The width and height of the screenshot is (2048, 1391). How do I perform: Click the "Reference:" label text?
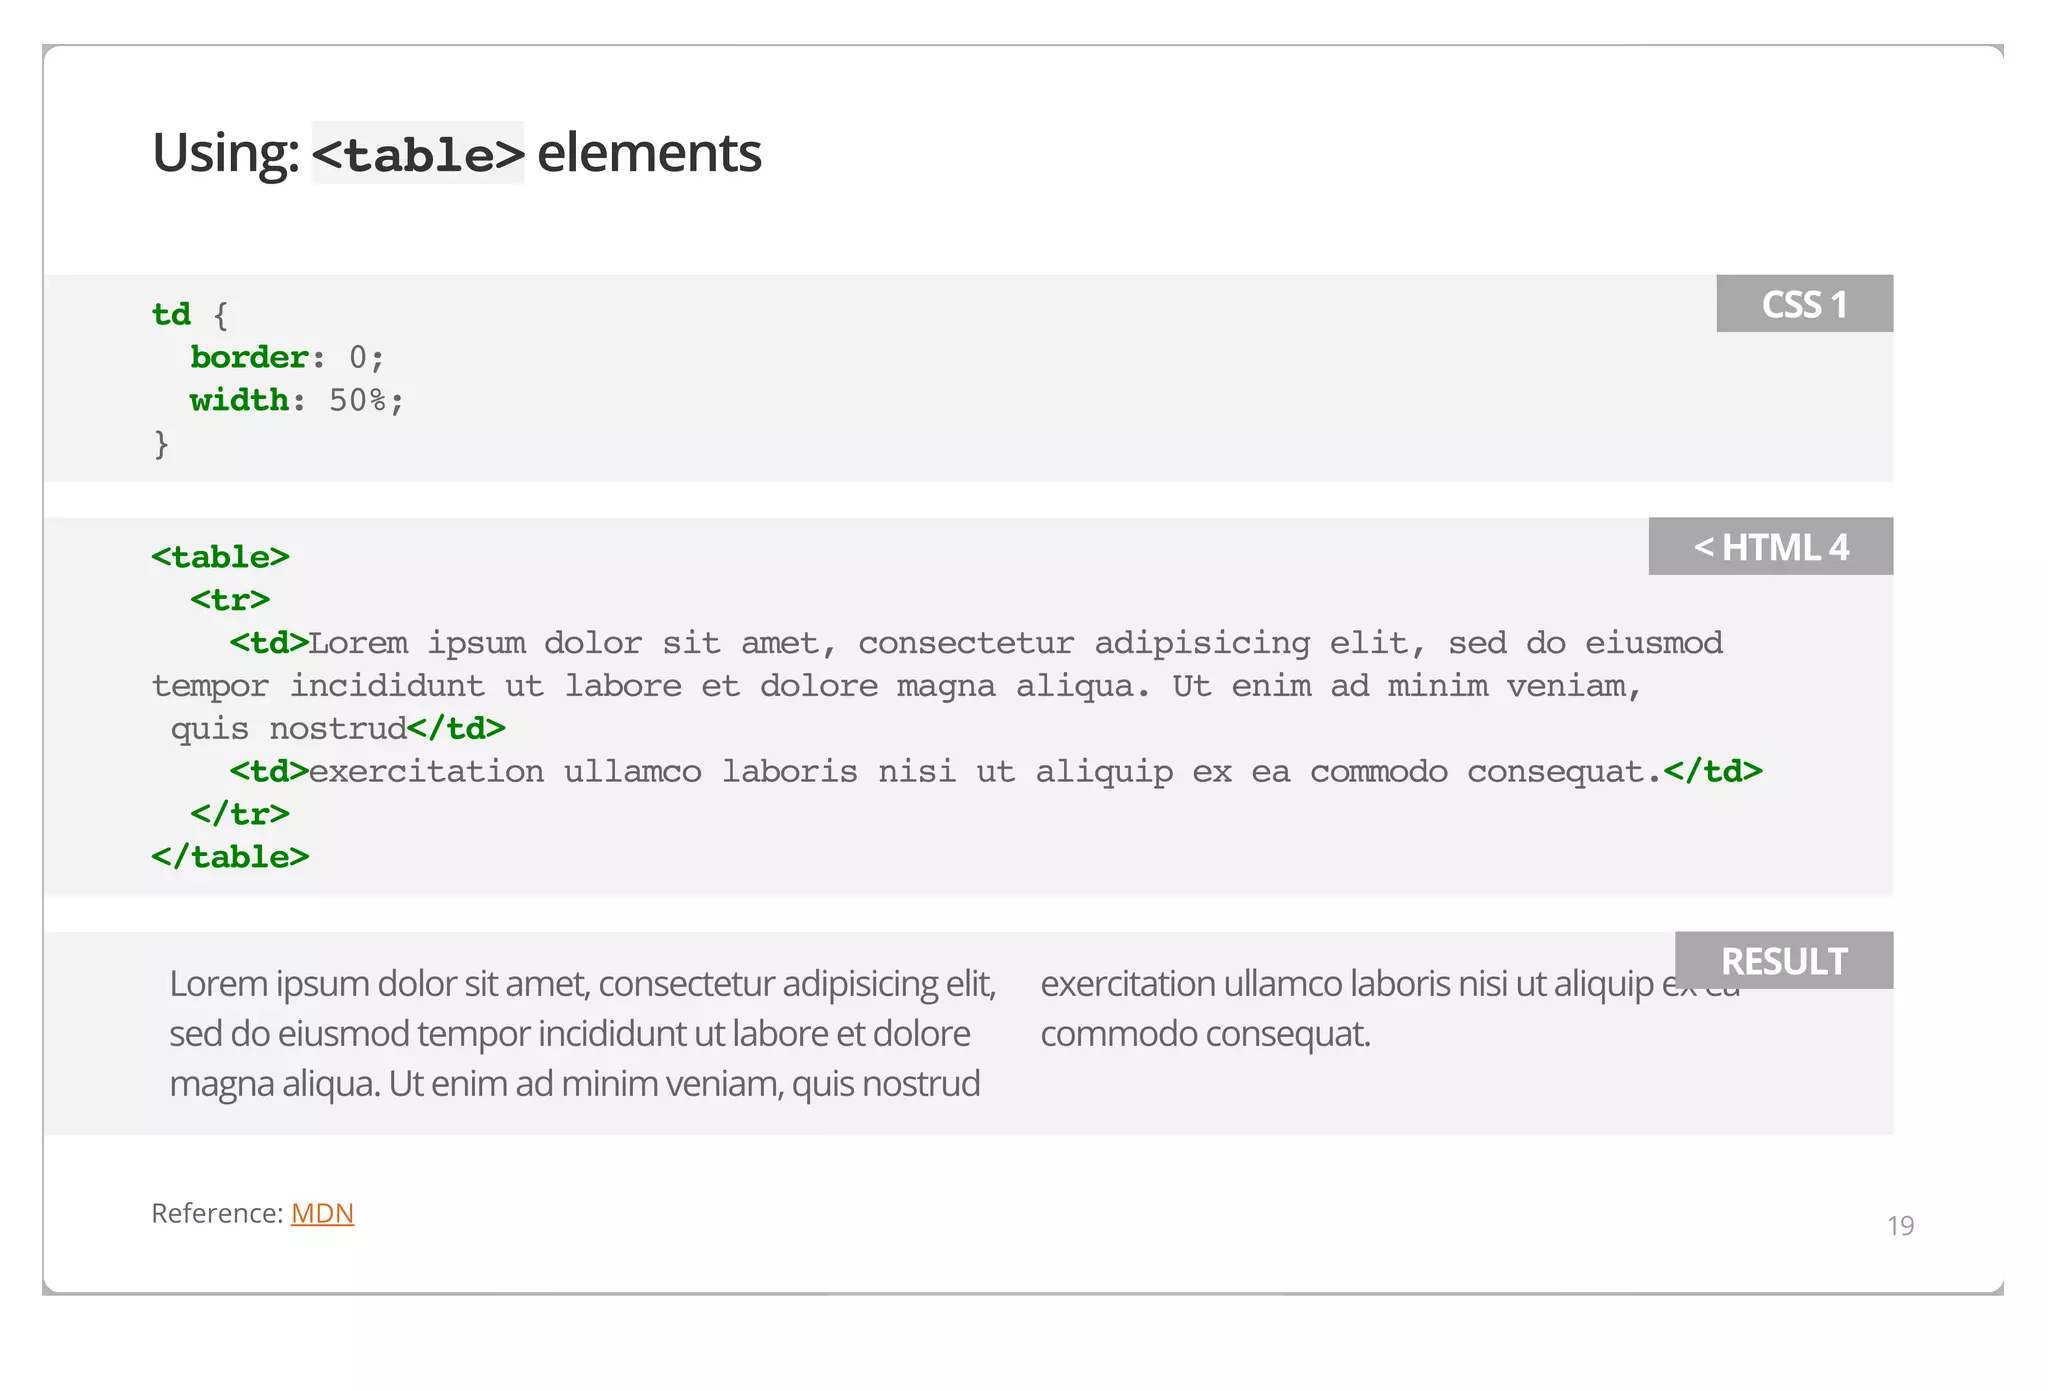217,1213
